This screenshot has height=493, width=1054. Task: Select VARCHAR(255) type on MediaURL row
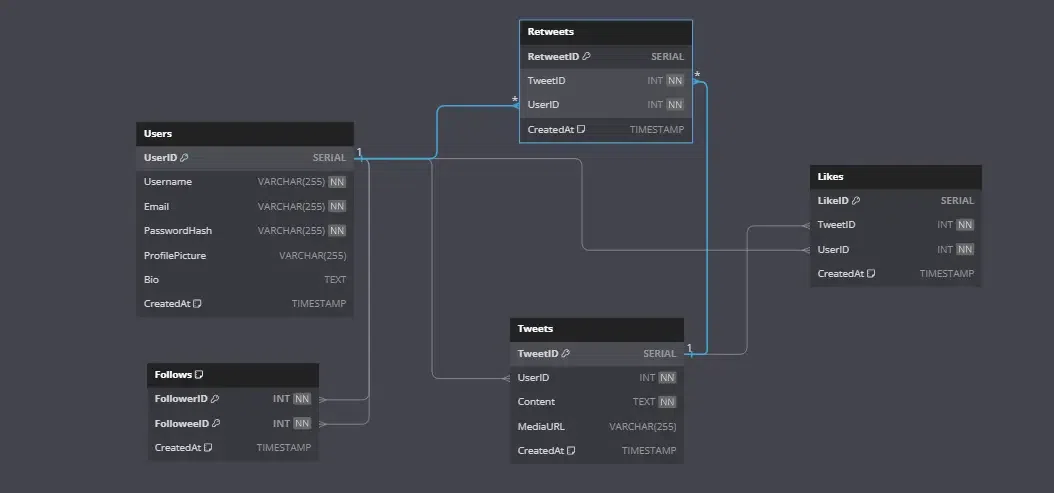pyautogui.click(x=643, y=426)
